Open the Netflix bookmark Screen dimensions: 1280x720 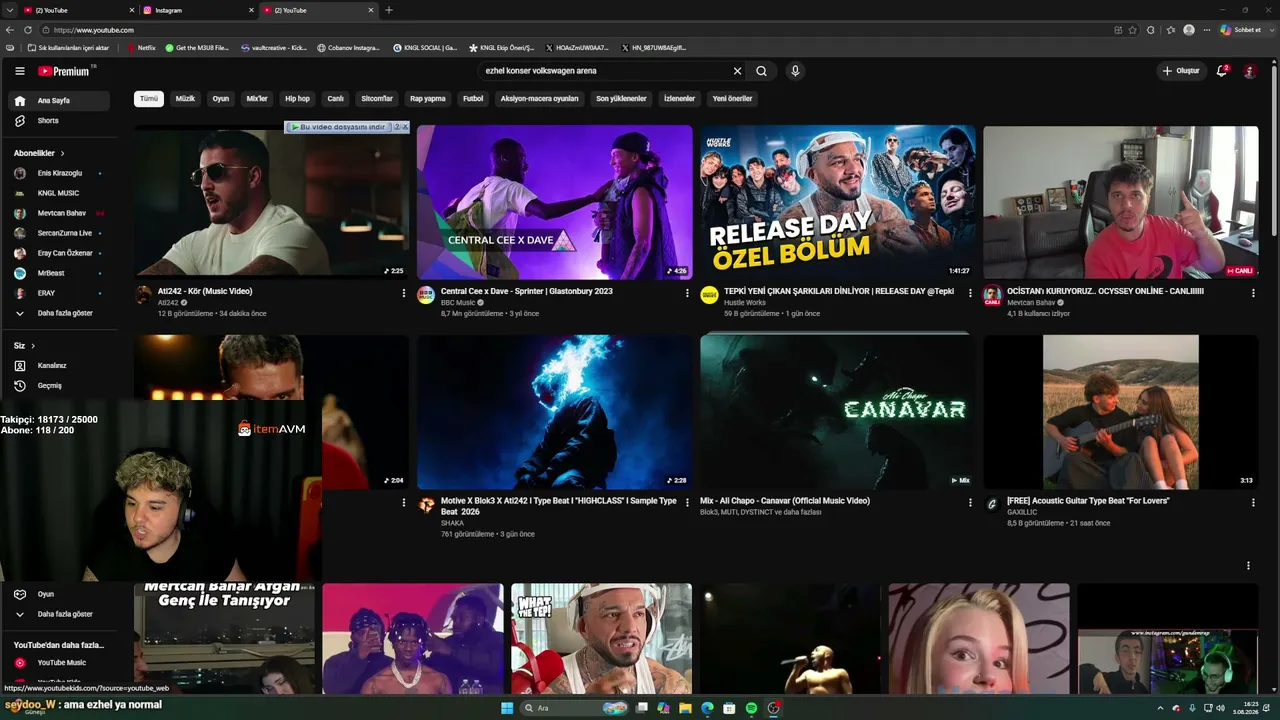(141, 47)
